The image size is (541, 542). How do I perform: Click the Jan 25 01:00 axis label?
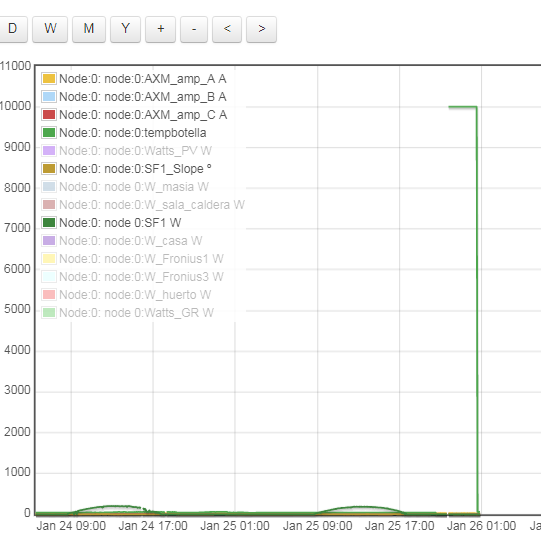pyautogui.click(x=235, y=526)
